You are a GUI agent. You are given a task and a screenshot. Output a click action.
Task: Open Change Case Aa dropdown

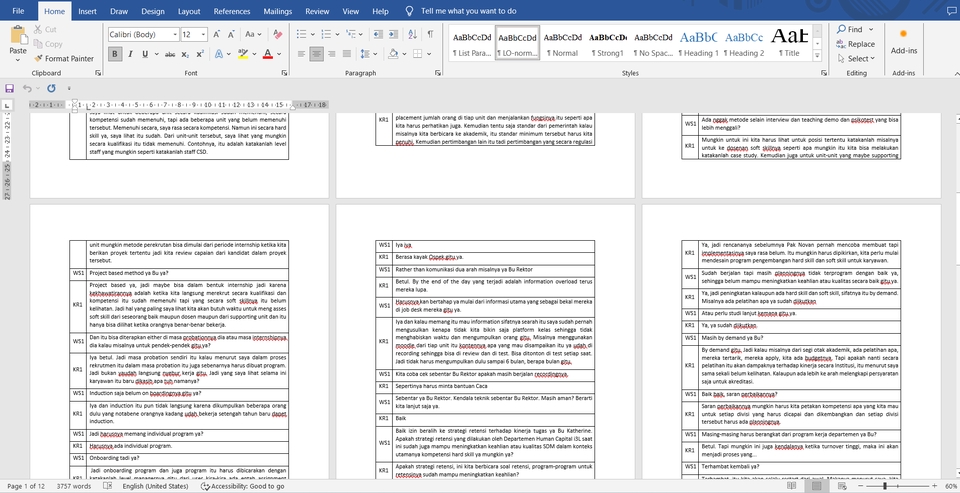pos(254,35)
